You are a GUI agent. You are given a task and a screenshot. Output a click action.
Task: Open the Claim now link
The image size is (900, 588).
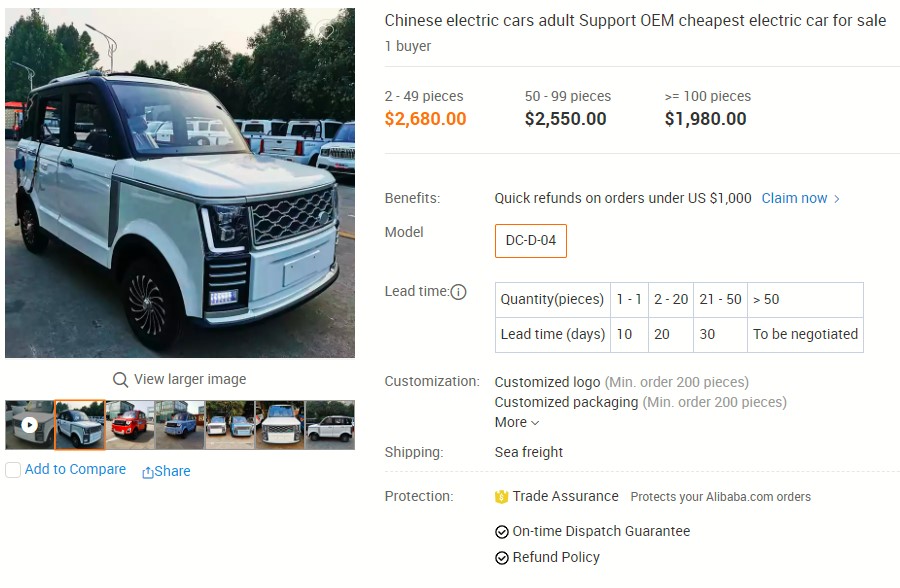coord(794,198)
